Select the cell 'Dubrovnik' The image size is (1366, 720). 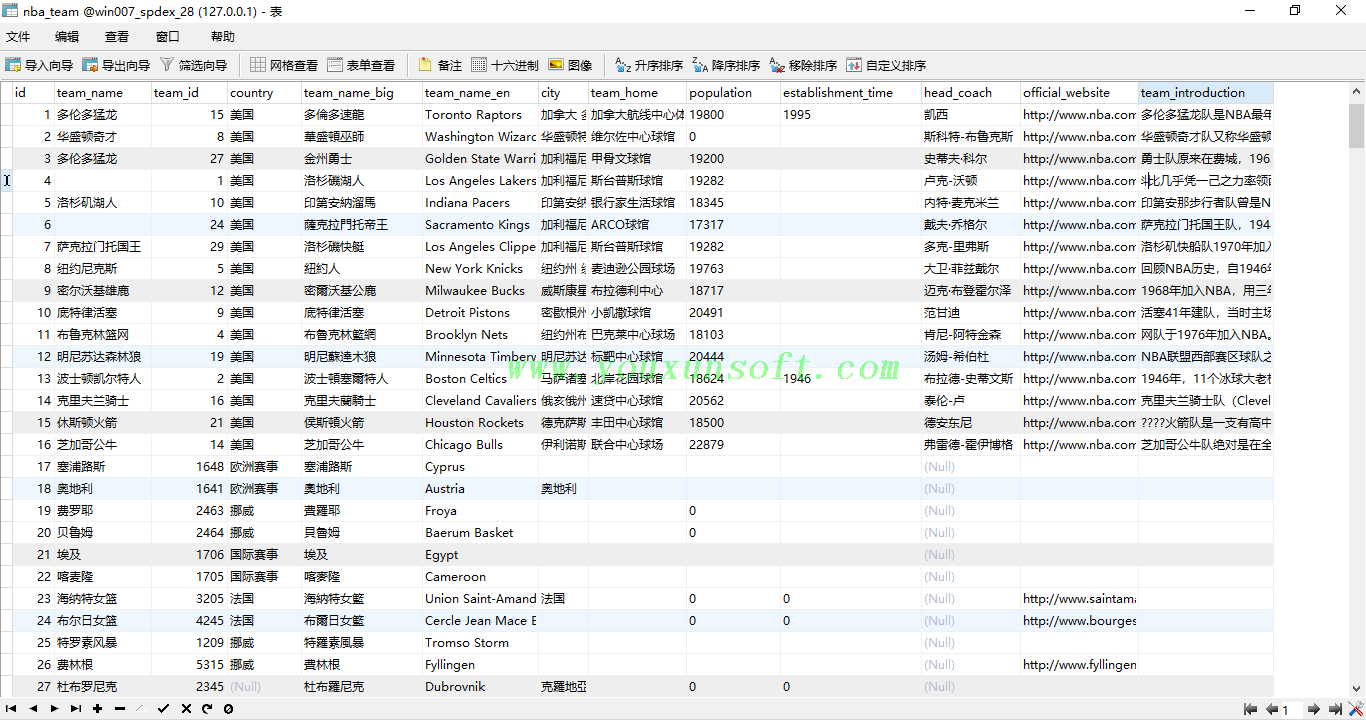(480, 687)
